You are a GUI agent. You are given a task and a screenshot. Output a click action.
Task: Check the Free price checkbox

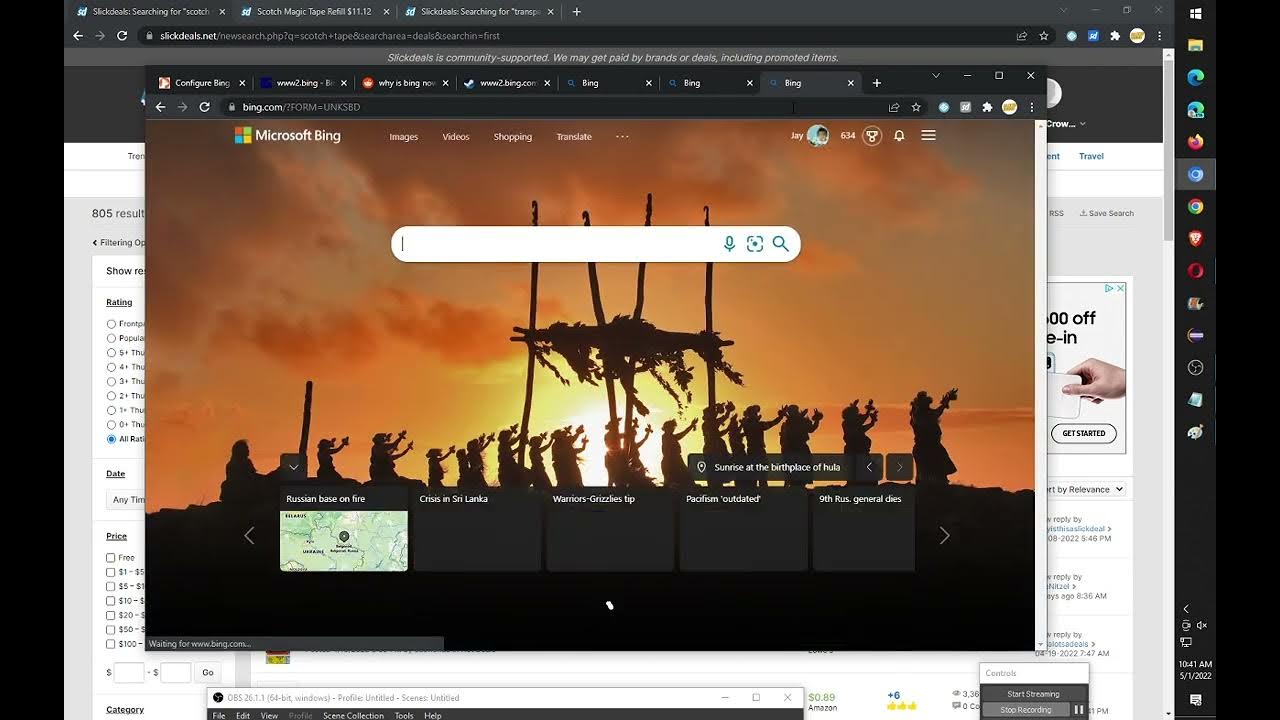[111, 557]
